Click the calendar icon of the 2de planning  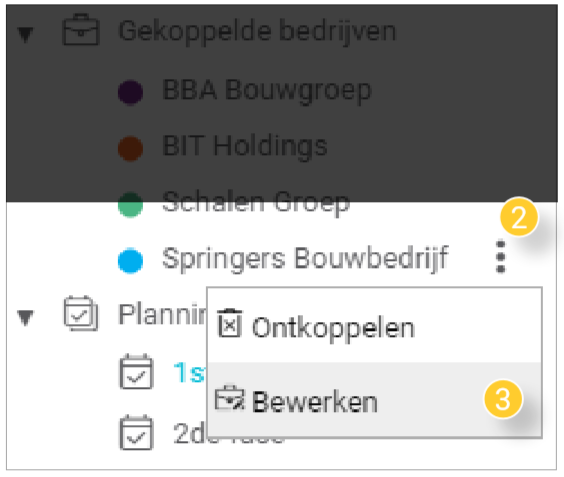click(x=136, y=432)
